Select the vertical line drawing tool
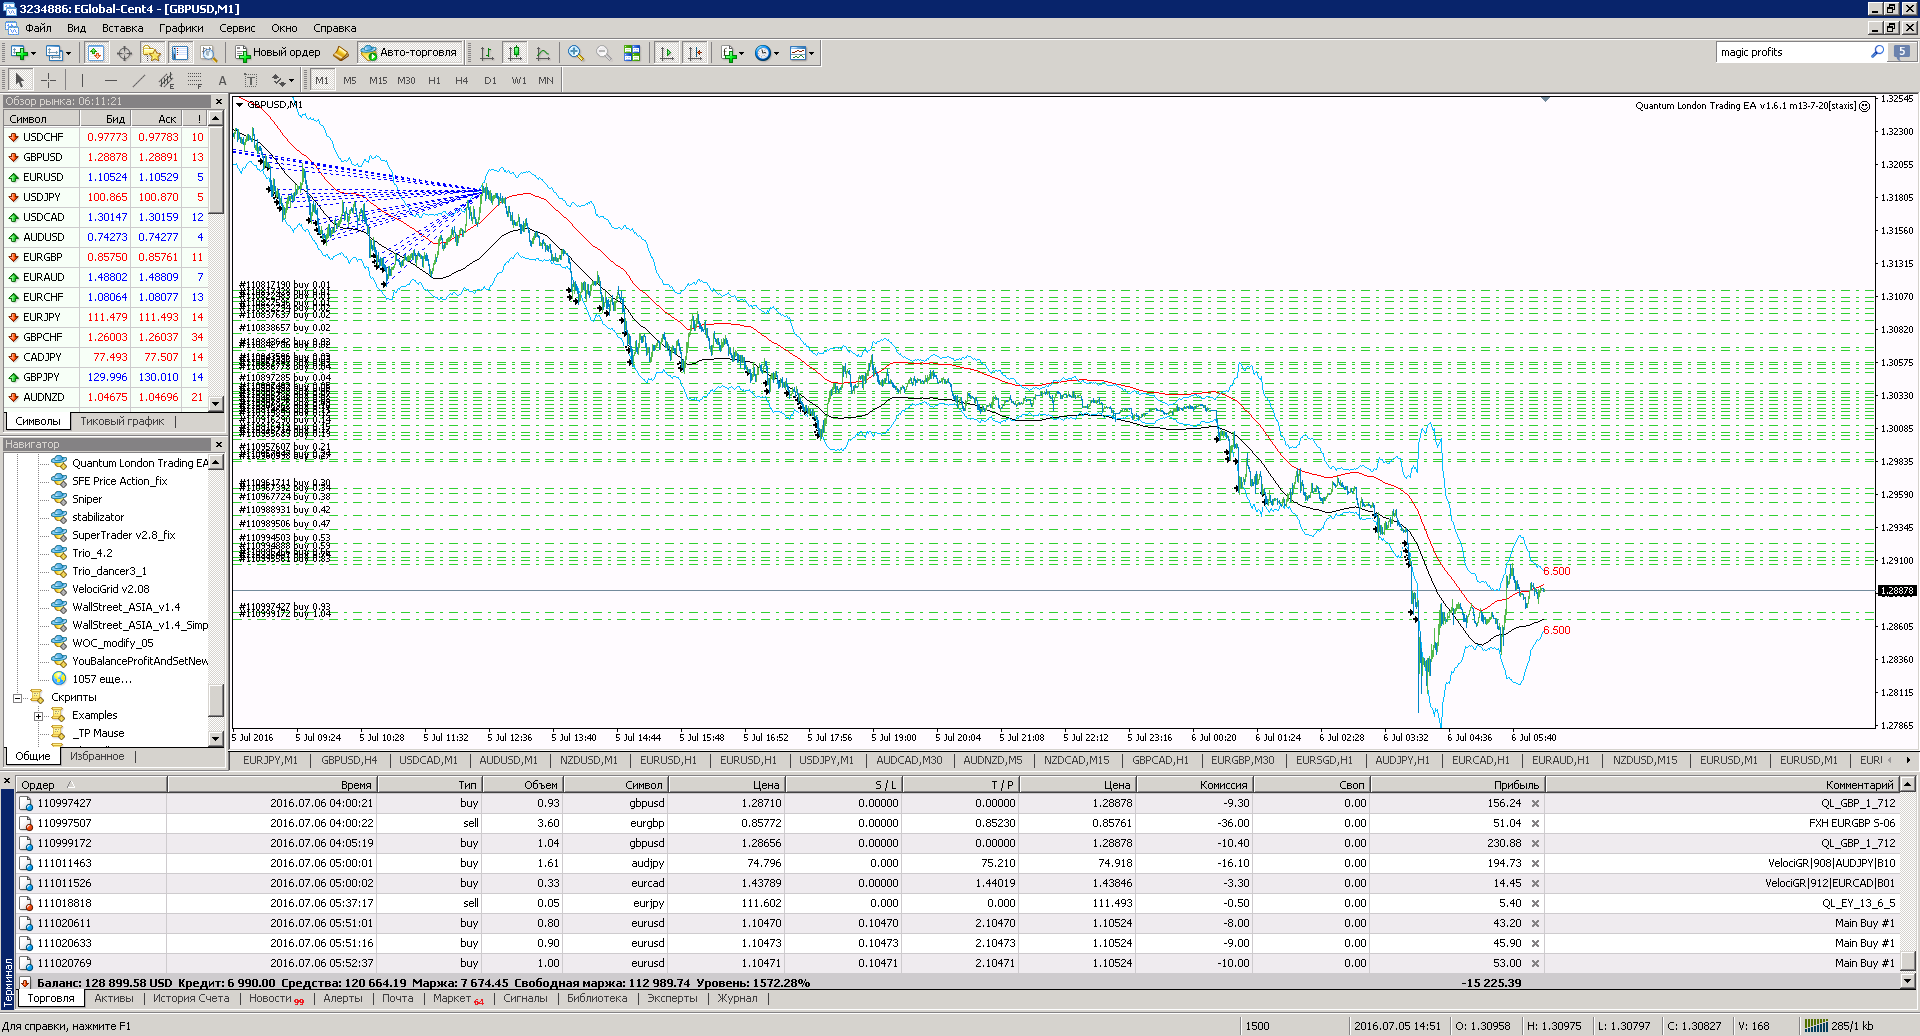Screen dimensions: 1920x1036 (x=83, y=80)
